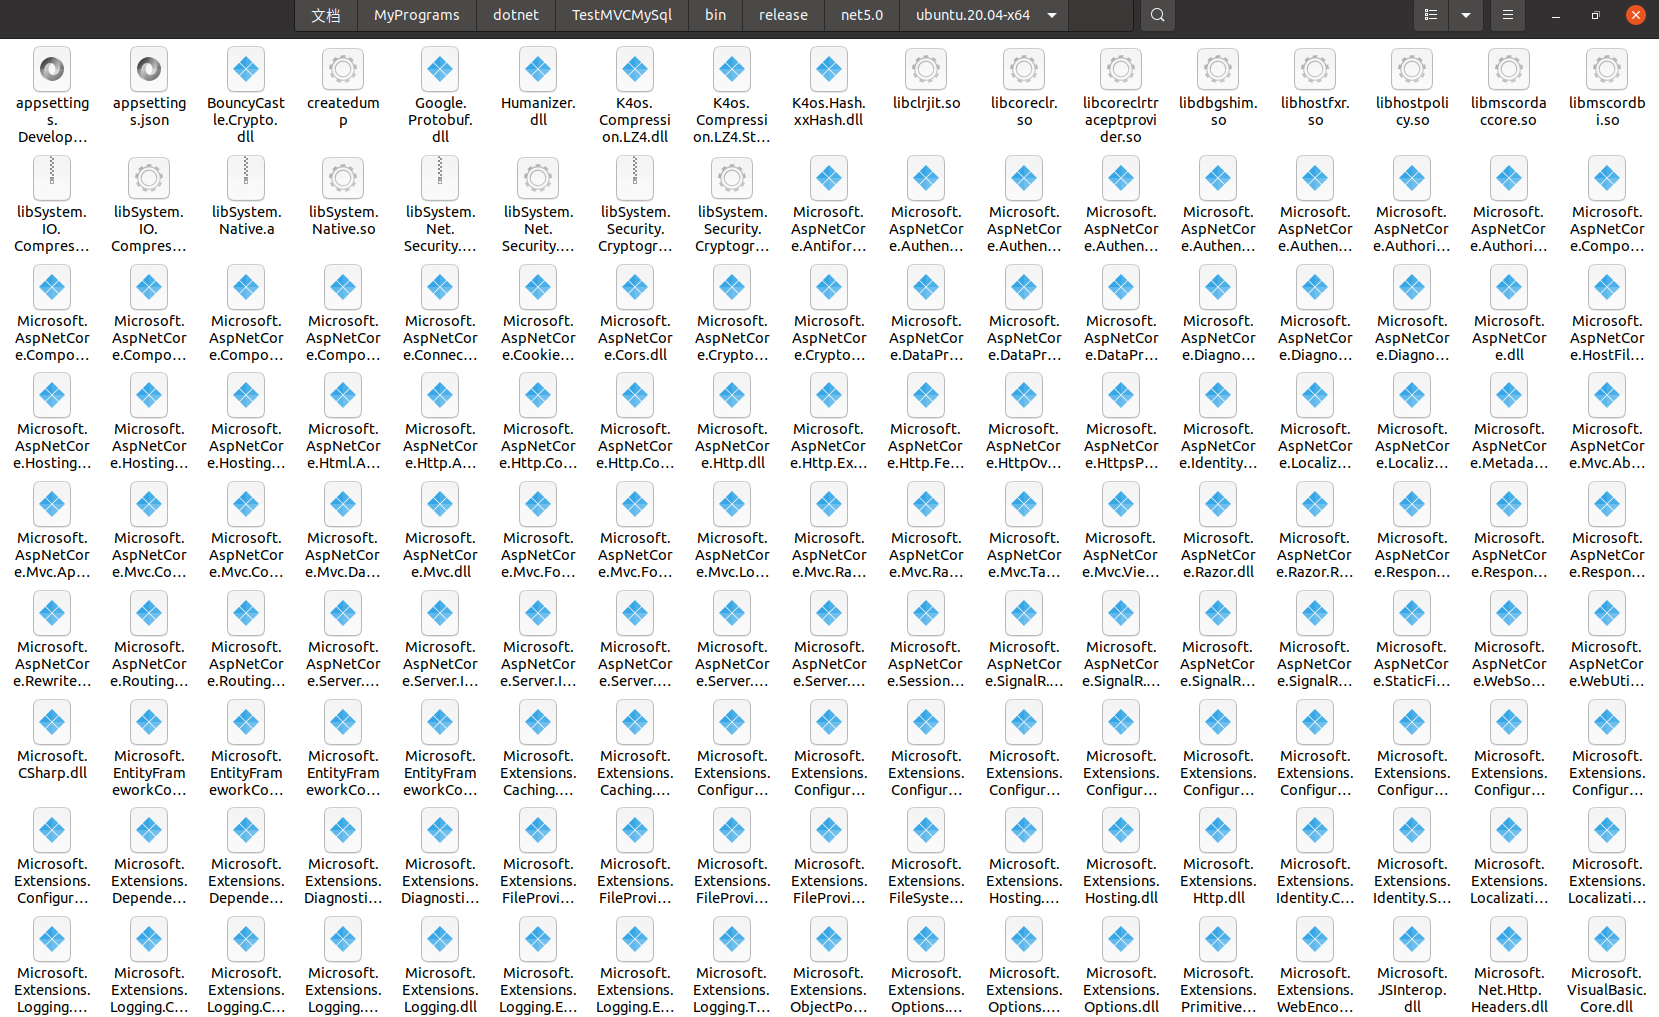Go to the net5.0 path segment

click(x=861, y=15)
